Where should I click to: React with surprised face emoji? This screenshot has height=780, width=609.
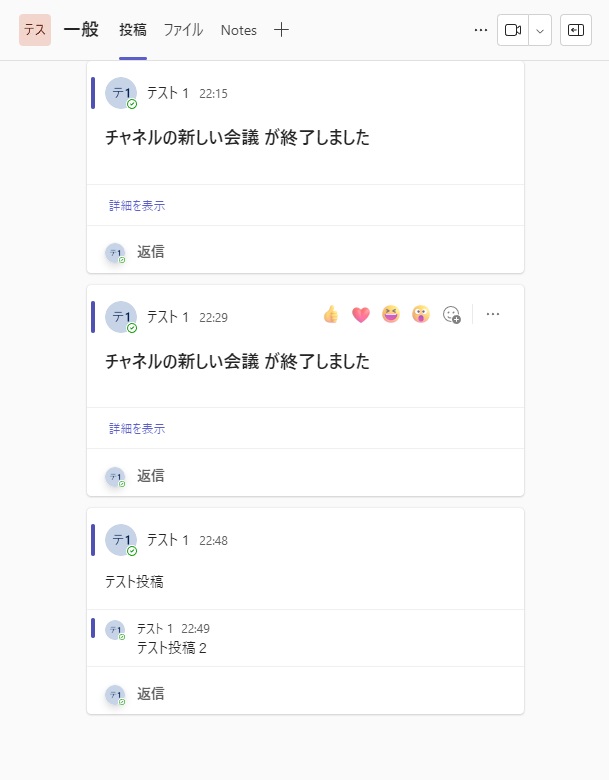click(x=420, y=314)
